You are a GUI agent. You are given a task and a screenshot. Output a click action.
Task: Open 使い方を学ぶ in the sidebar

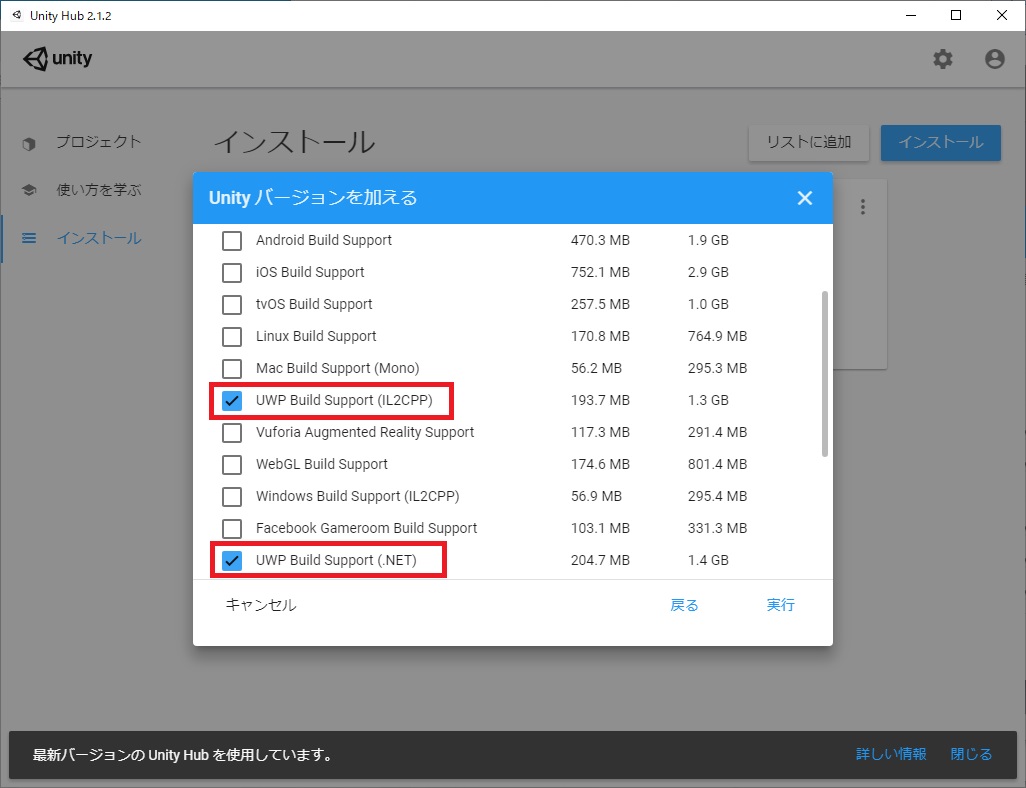point(99,190)
